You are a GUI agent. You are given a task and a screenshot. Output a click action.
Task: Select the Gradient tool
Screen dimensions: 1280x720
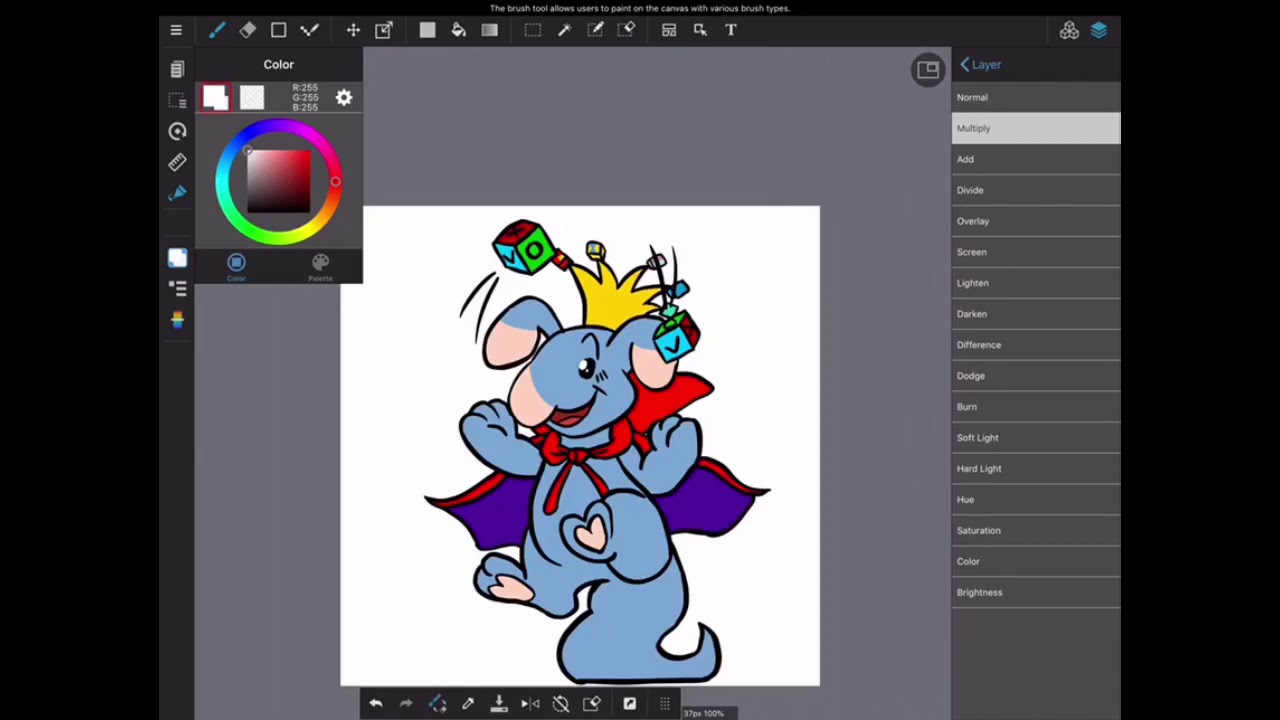[489, 30]
